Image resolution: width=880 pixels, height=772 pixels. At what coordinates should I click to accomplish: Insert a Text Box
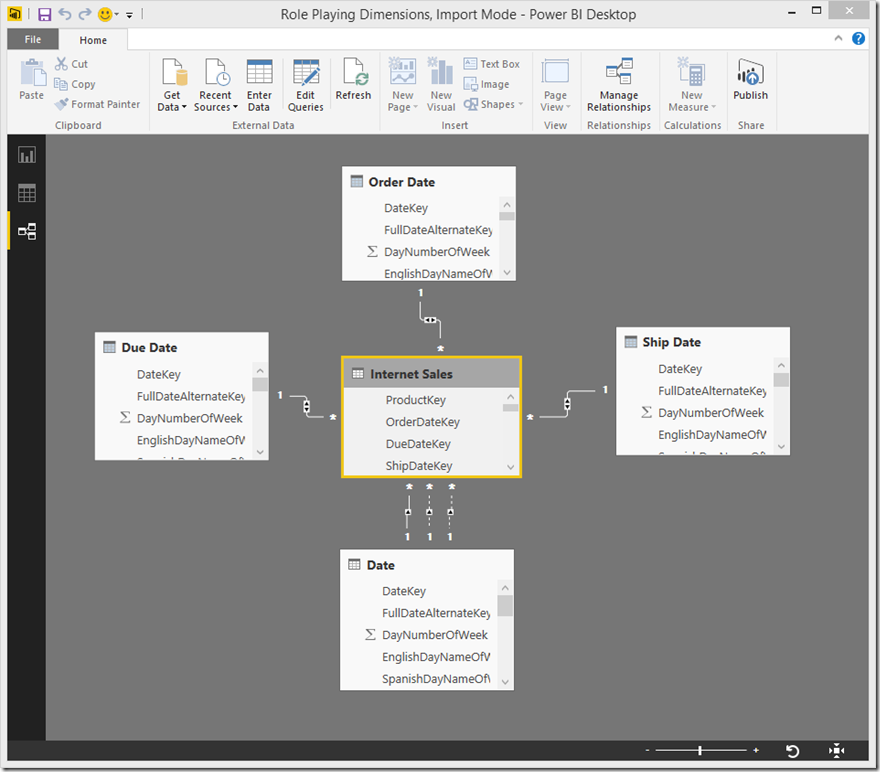[x=492, y=63]
